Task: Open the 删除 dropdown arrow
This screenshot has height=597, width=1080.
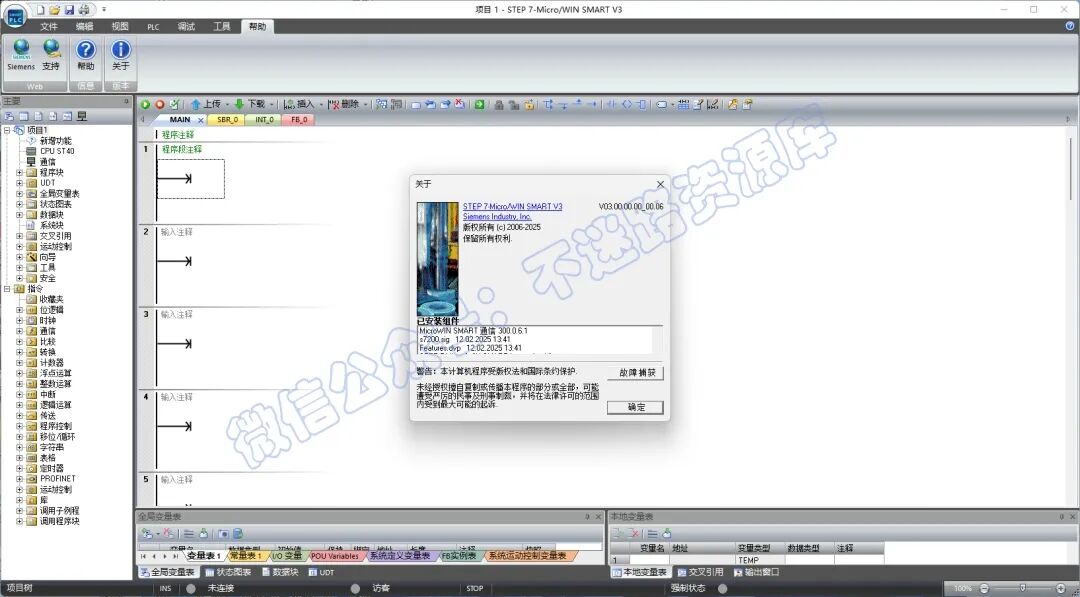Action: pos(366,105)
